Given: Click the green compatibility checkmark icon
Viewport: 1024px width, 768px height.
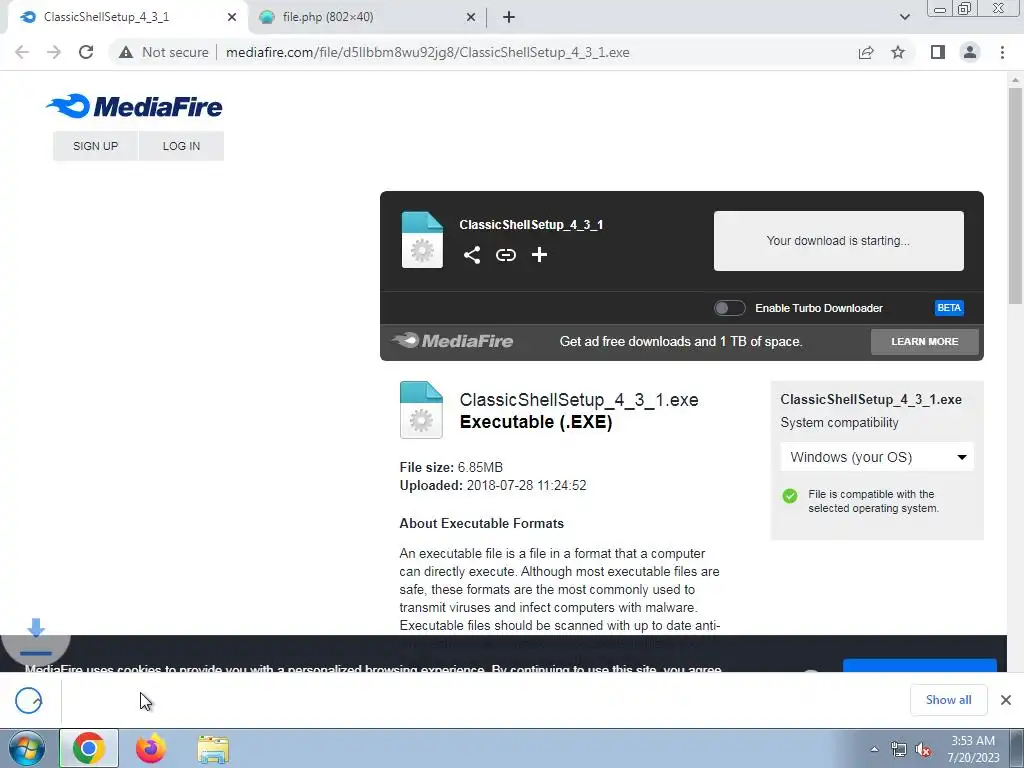Looking at the screenshot, I should click(x=790, y=496).
